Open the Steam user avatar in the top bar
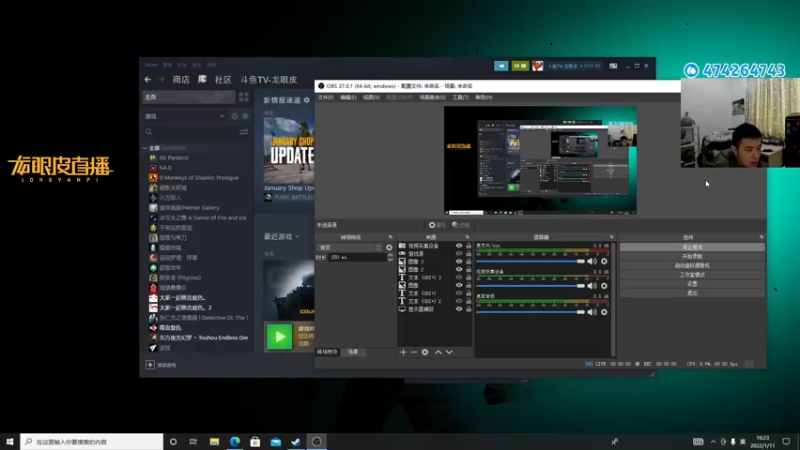The image size is (800, 450). point(538,66)
